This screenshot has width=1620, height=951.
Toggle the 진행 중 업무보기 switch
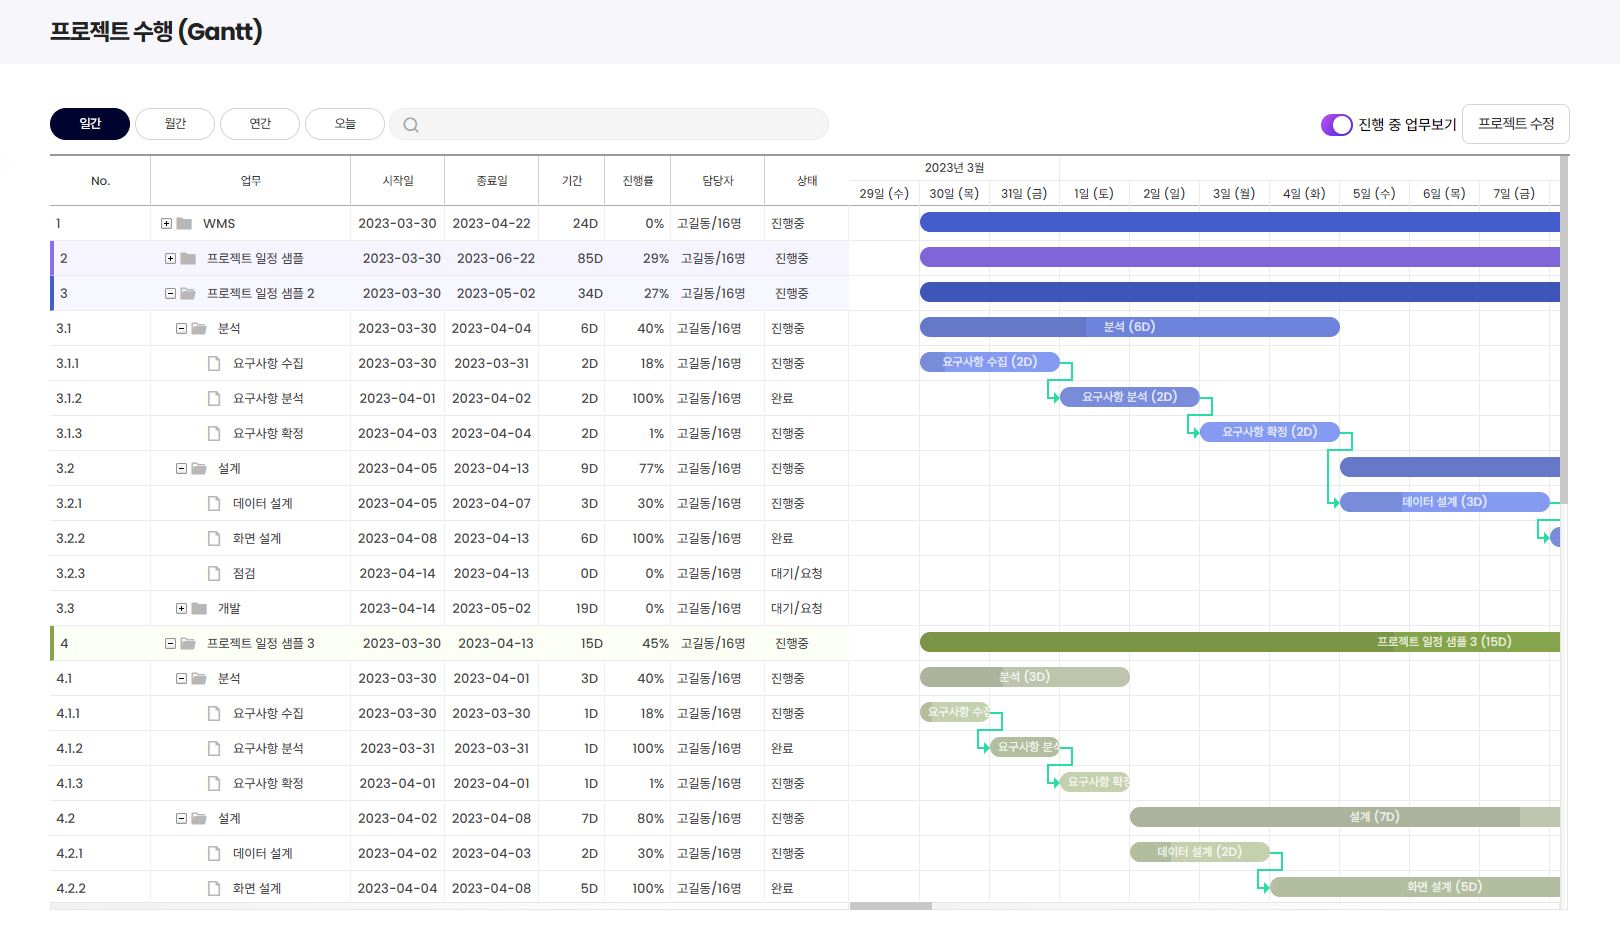click(1336, 125)
